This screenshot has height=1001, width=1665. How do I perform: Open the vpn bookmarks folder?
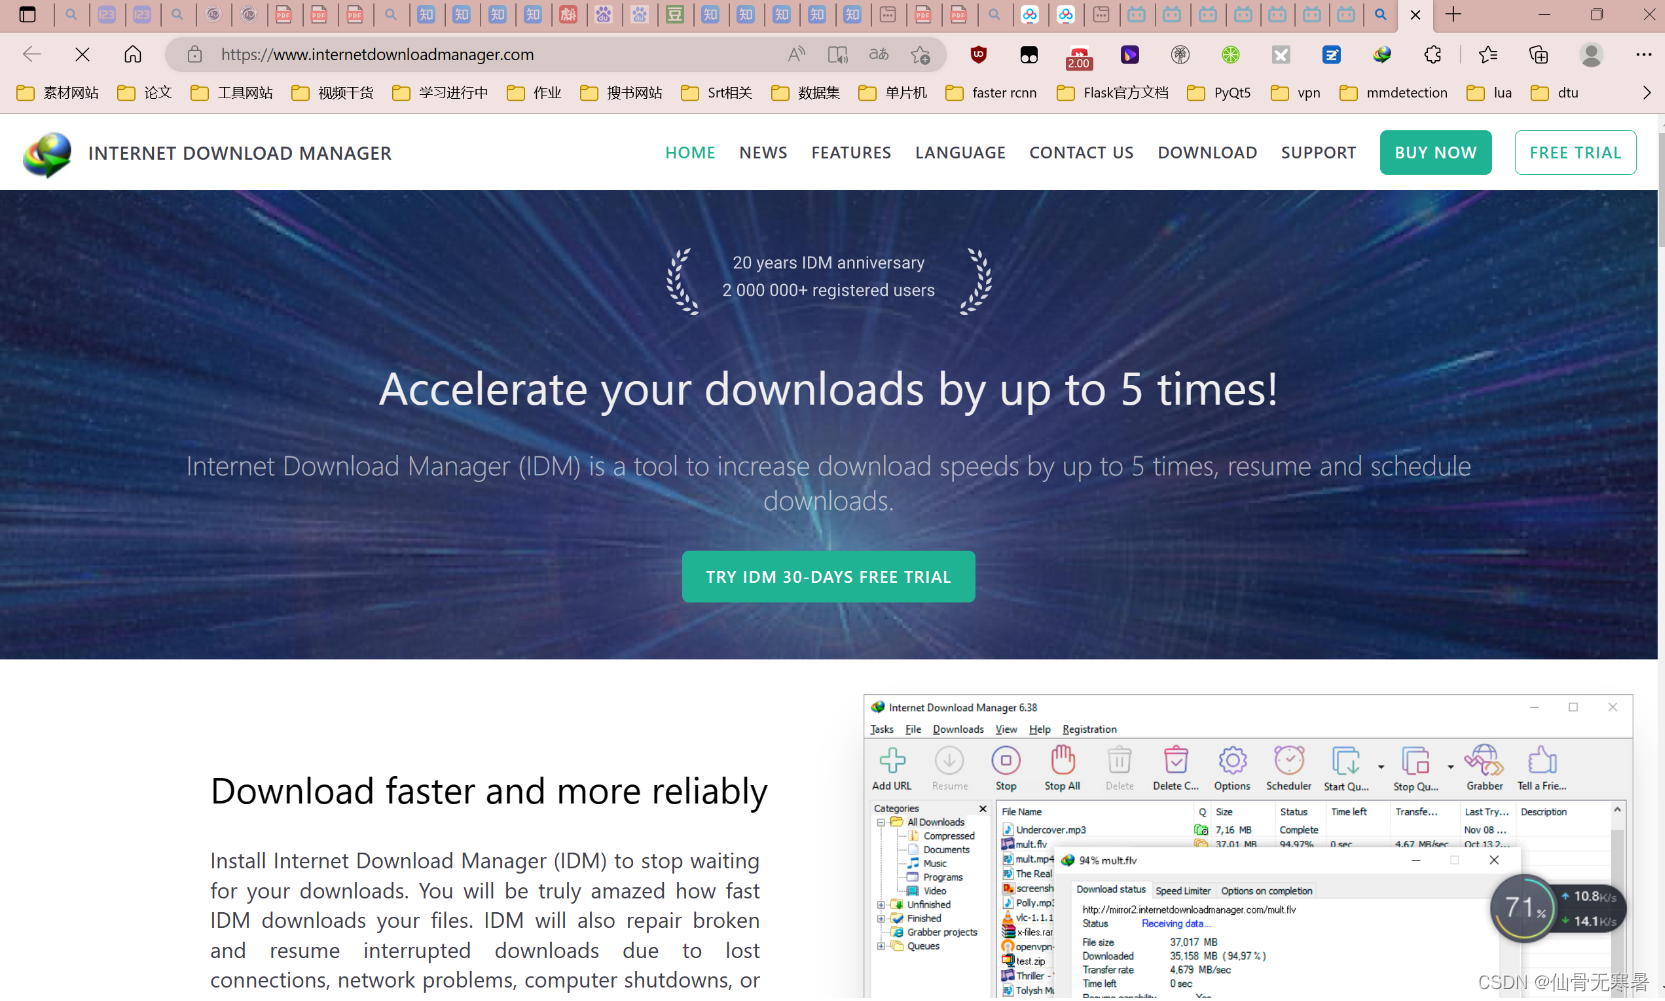[x=1296, y=92]
